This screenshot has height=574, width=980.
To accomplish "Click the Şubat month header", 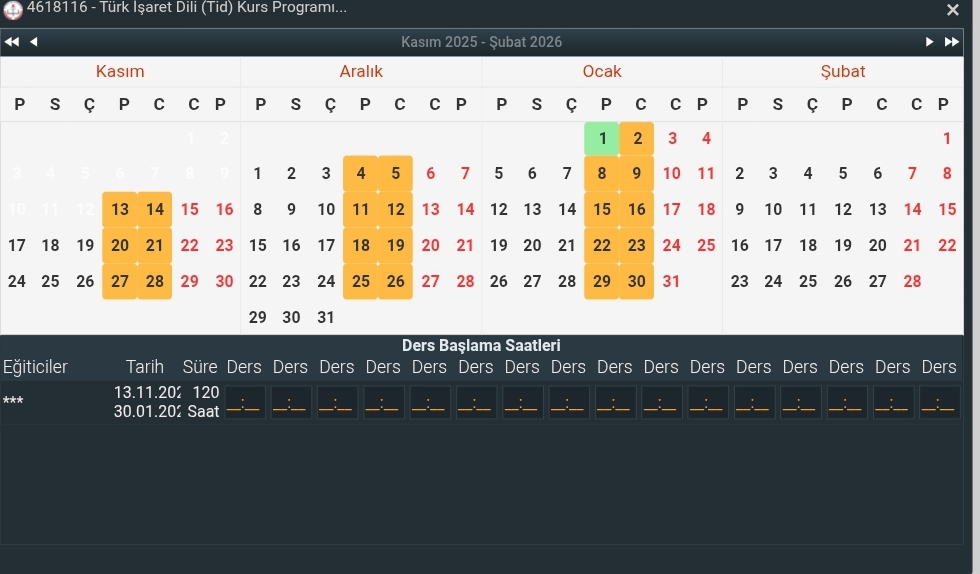I will click(x=842, y=71).
